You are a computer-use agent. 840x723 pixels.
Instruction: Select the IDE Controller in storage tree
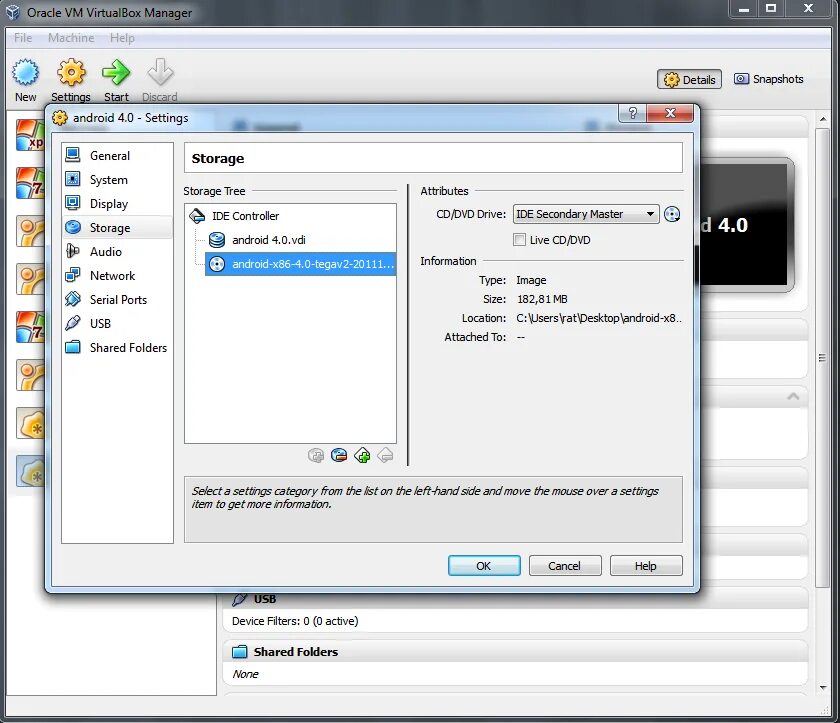pos(235,216)
